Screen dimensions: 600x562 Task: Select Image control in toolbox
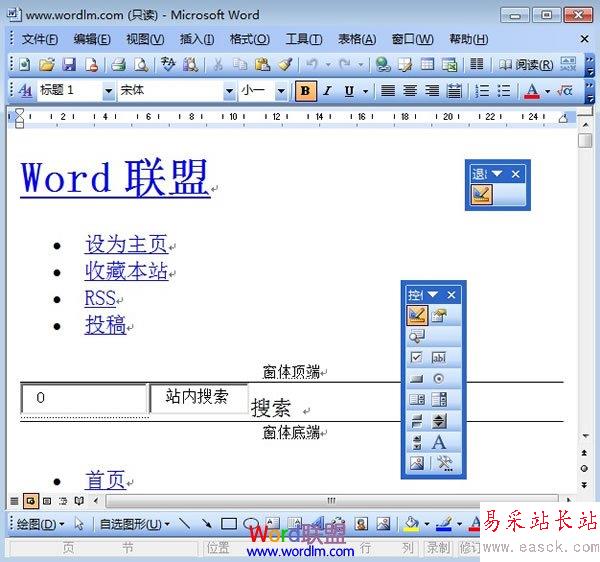tap(416, 463)
